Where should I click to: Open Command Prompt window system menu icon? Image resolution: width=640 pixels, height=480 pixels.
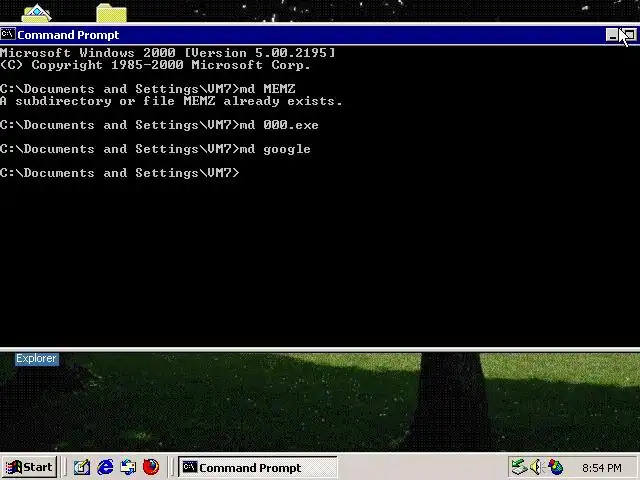click(8, 34)
